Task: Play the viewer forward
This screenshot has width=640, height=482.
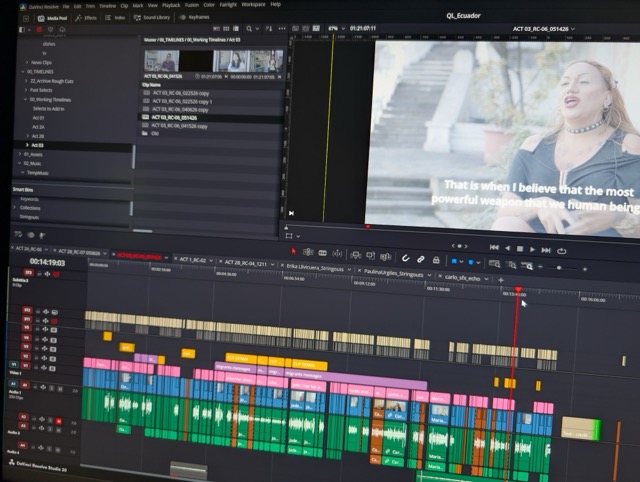Action: tap(532, 249)
